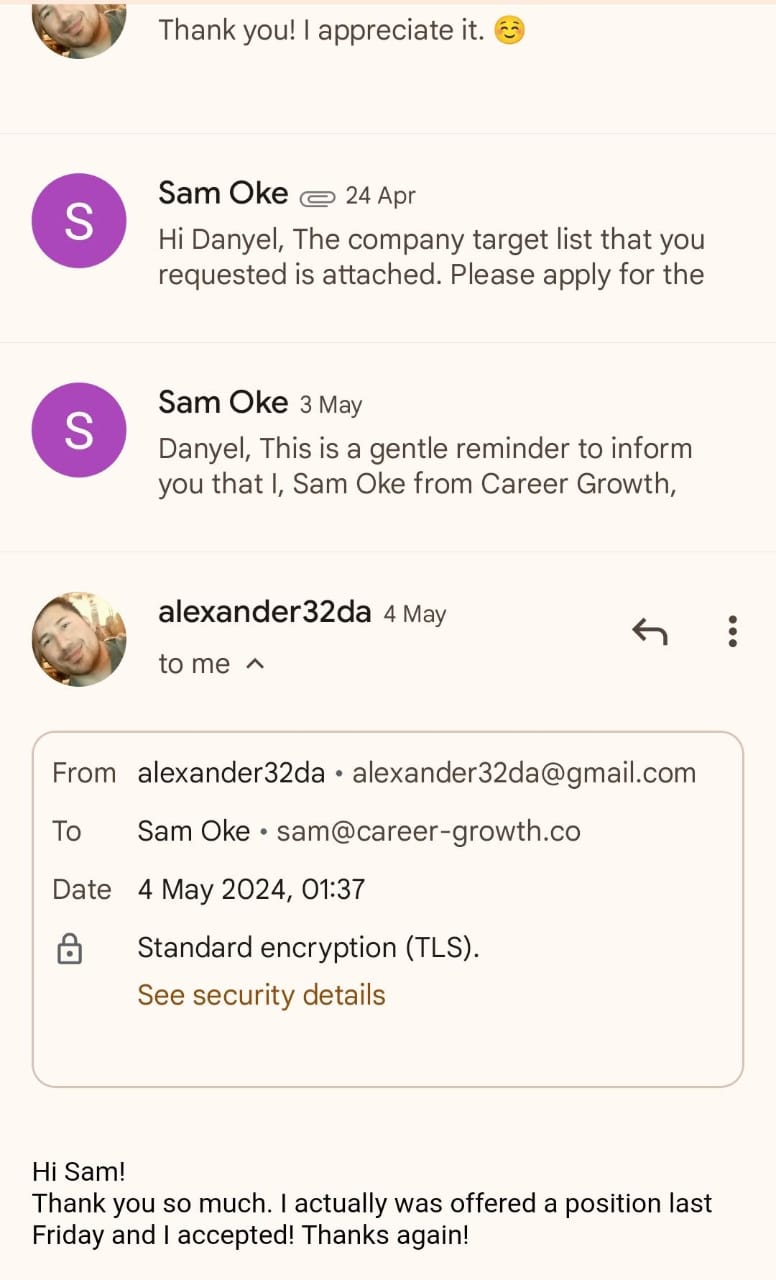Tap the "Hi Sam!" message body
Image resolution: width=776 pixels, height=1280 pixels.
coord(371,1203)
